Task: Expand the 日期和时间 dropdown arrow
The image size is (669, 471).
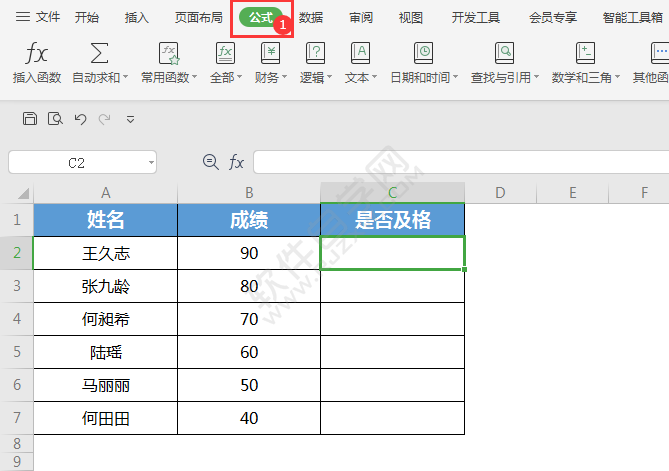Action: 455,77
